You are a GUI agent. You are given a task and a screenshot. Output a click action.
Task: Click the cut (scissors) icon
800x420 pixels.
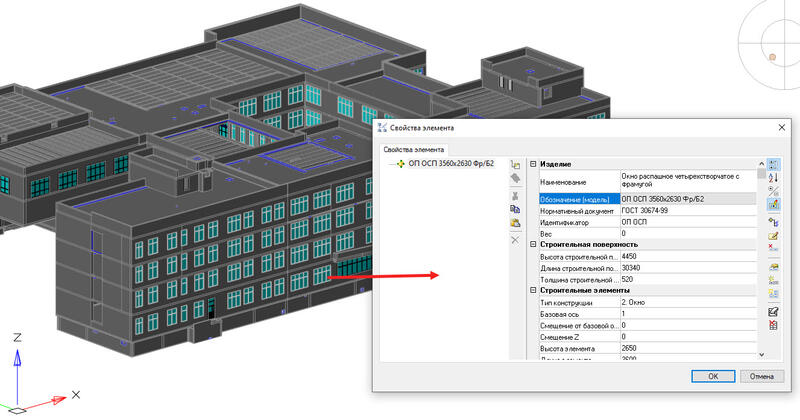pos(516,195)
